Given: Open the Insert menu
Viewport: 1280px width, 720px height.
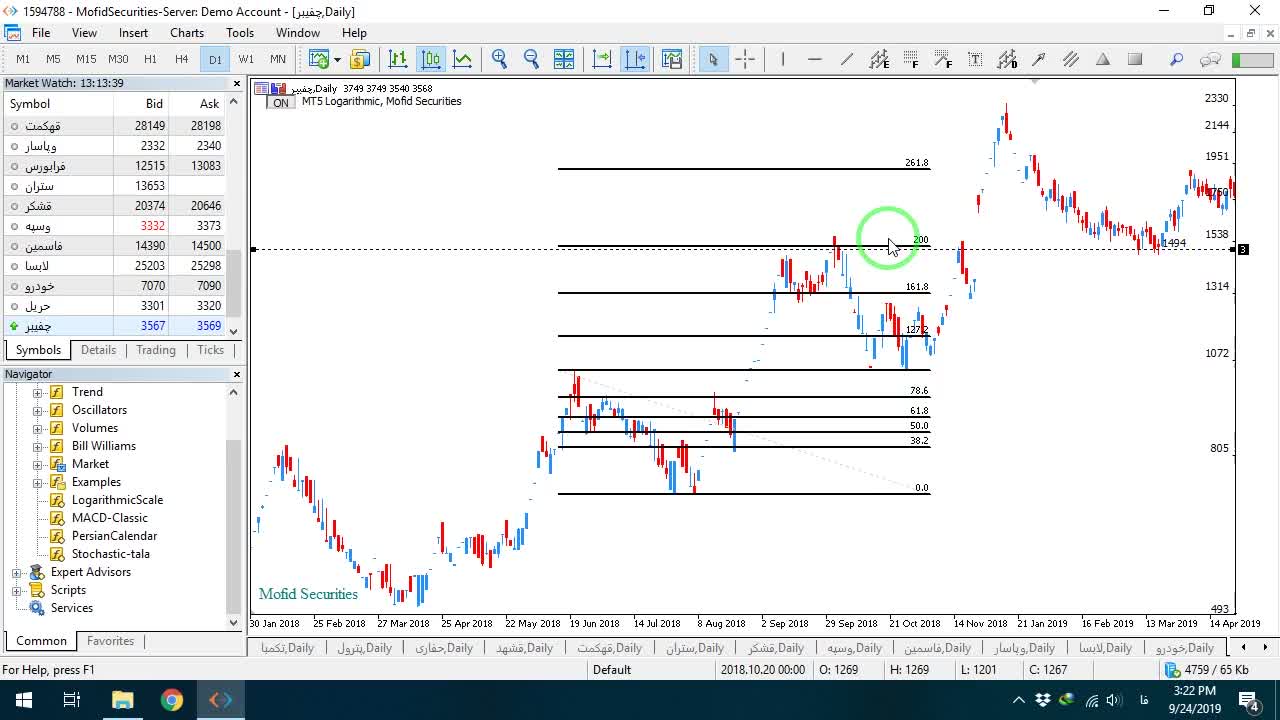Looking at the screenshot, I should tap(133, 33).
